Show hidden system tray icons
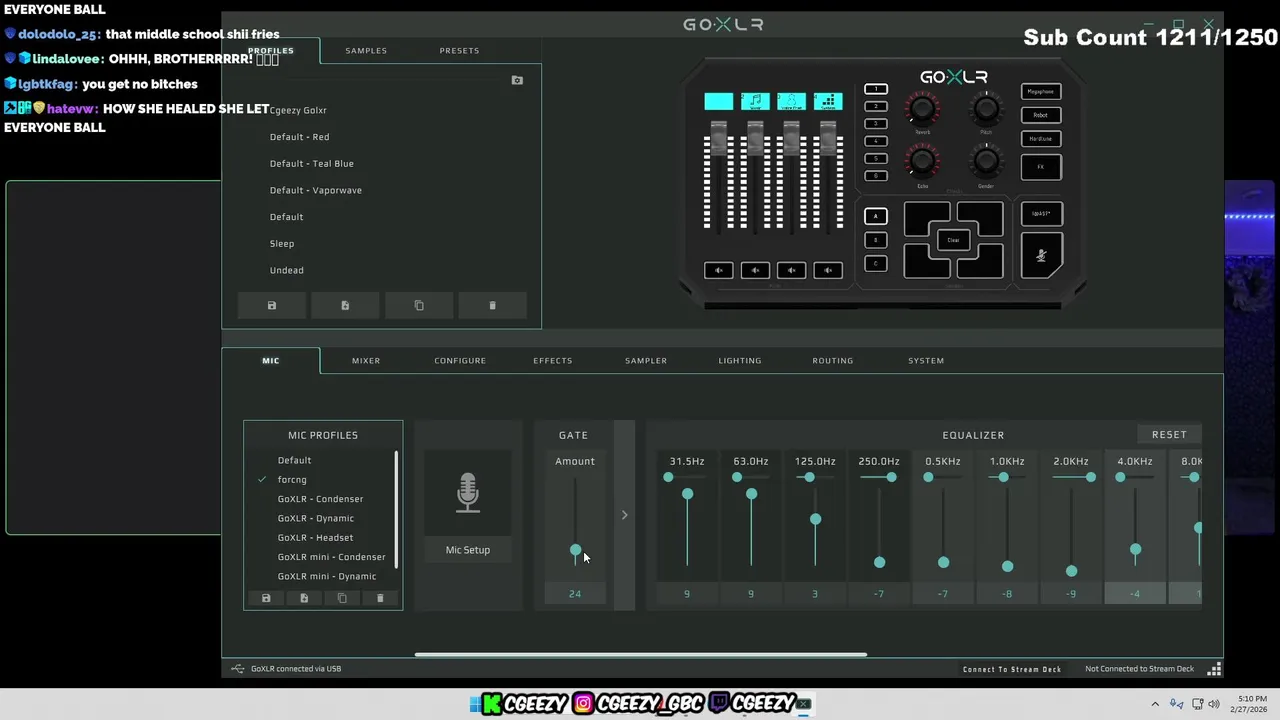 coord(1155,704)
